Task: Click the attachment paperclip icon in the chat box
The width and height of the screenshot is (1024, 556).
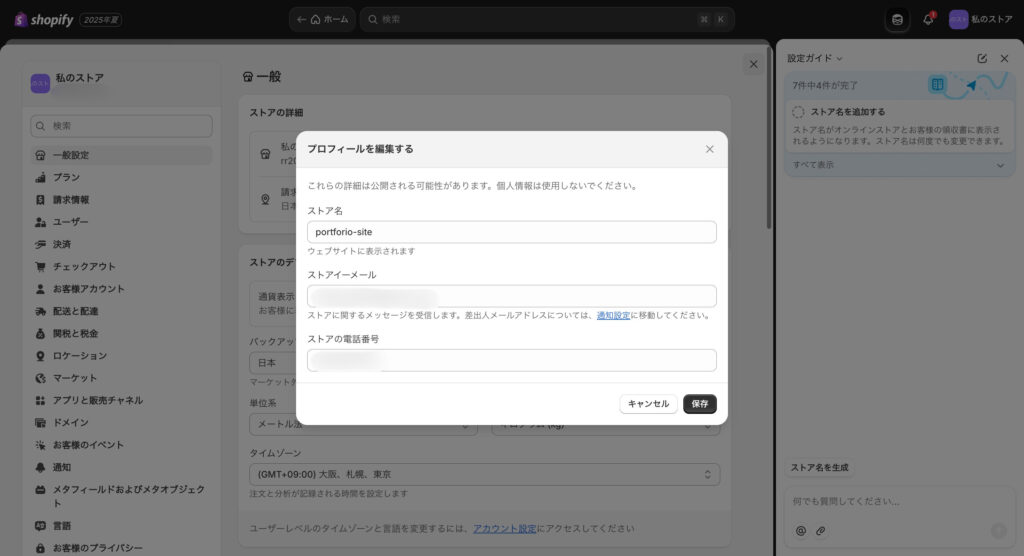Action: click(x=820, y=530)
